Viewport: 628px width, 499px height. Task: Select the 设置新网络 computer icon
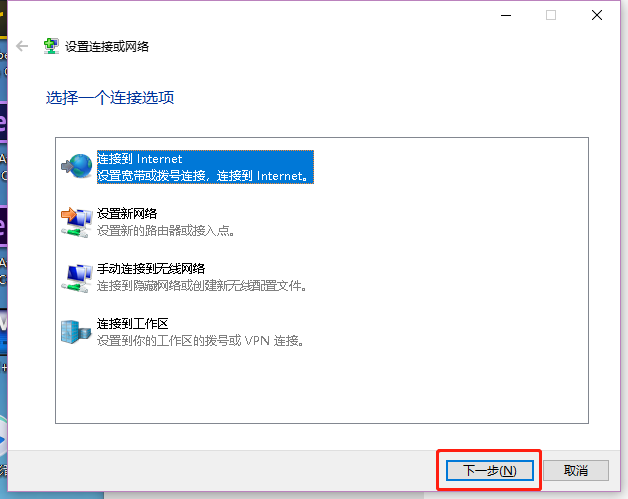tap(76, 222)
